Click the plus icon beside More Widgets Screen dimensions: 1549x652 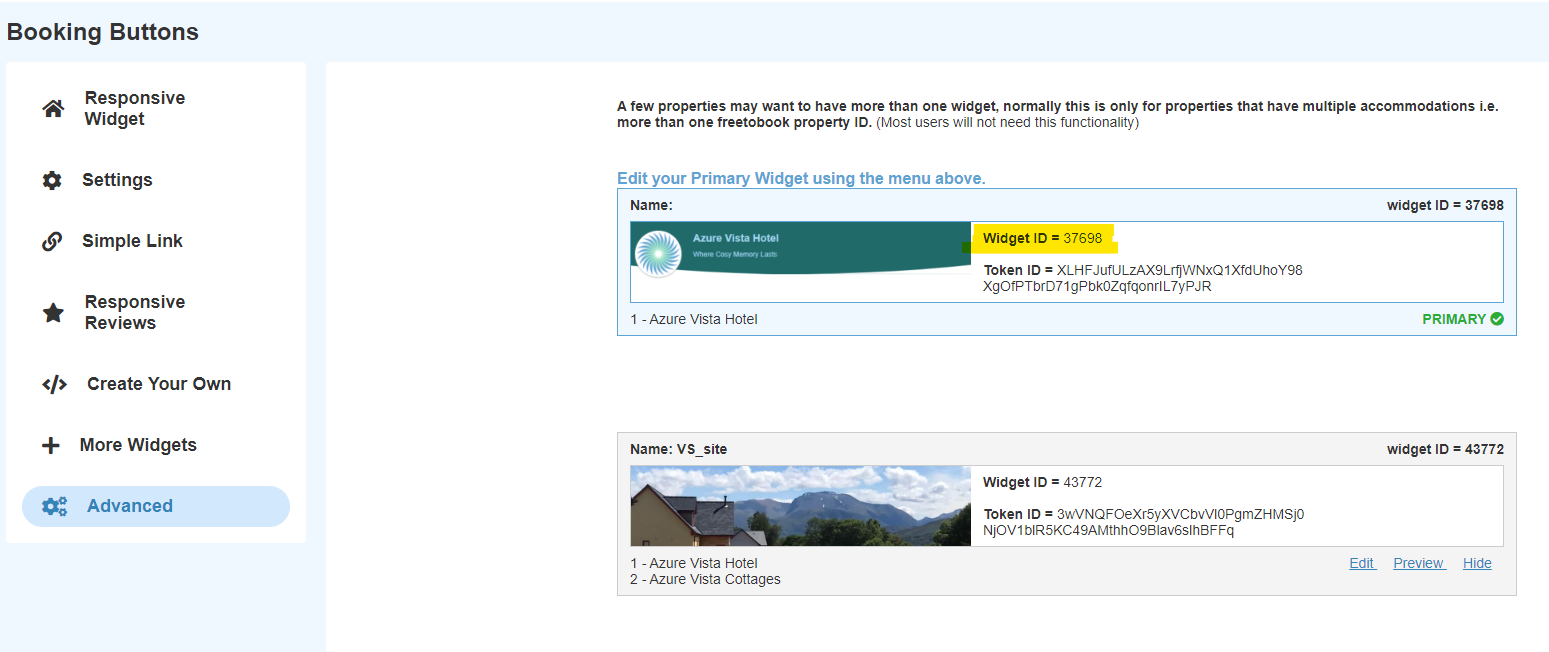click(x=51, y=446)
